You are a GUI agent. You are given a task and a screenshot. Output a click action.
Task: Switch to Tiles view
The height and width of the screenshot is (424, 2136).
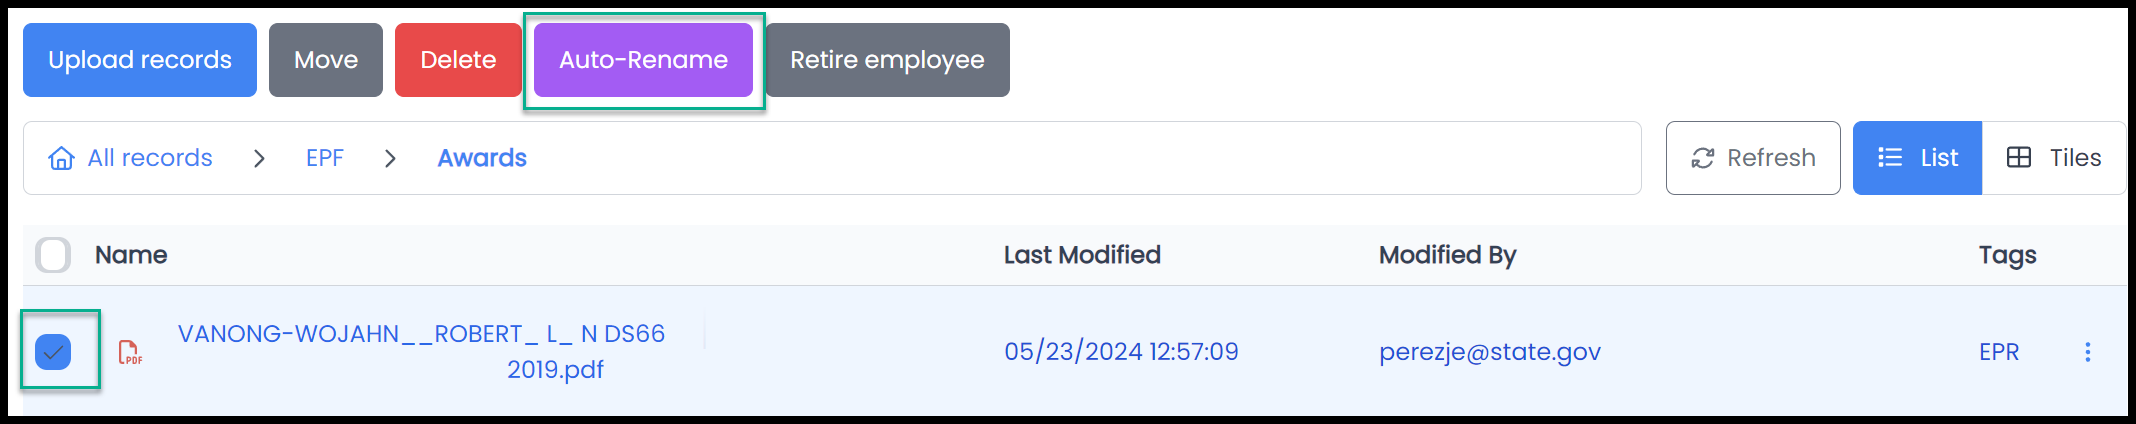point(2054,158)
